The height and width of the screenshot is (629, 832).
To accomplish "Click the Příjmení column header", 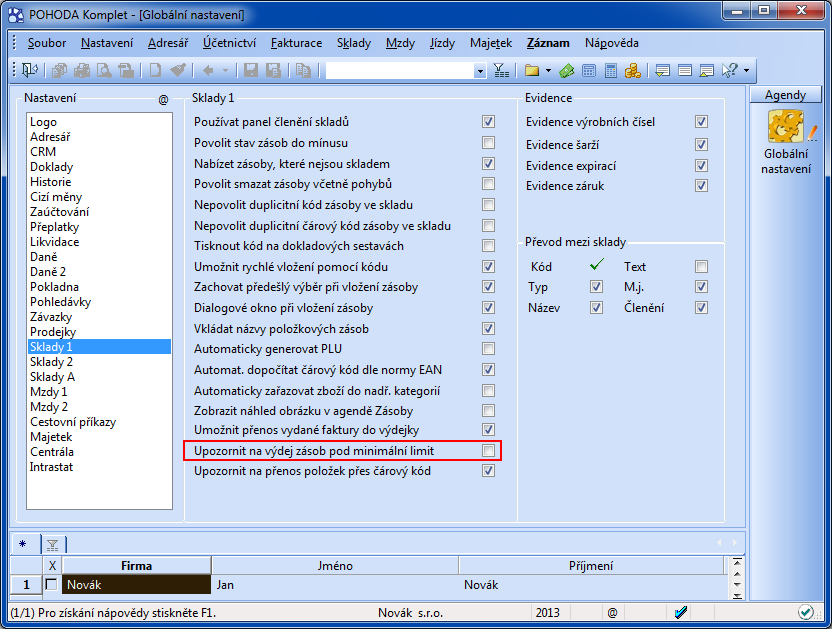I will (x=591, y=566).
